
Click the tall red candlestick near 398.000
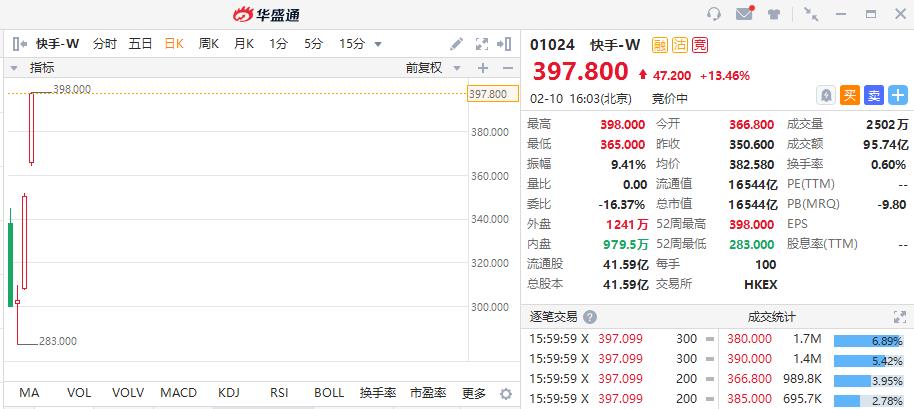tap(31, 128)
